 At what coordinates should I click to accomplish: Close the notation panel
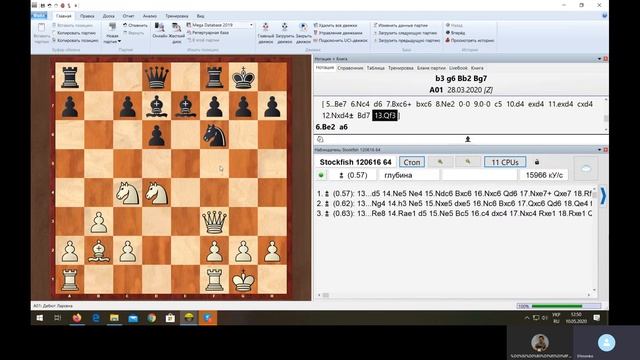tap(605, 59)
